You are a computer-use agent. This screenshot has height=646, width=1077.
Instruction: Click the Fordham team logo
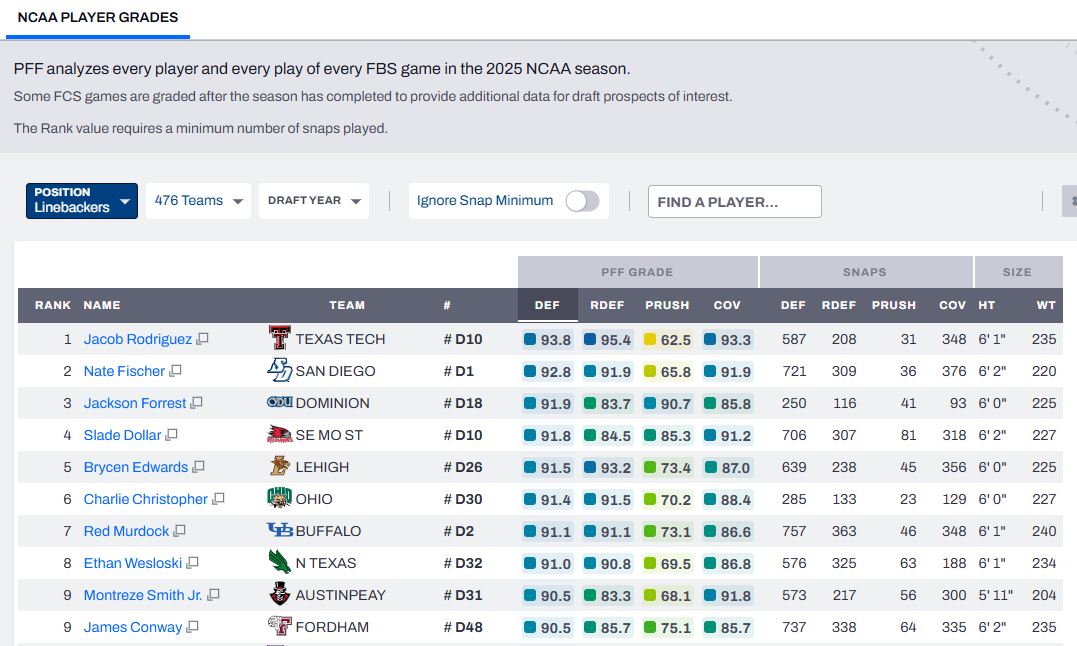pyautogui.click(x=279, y=626)
